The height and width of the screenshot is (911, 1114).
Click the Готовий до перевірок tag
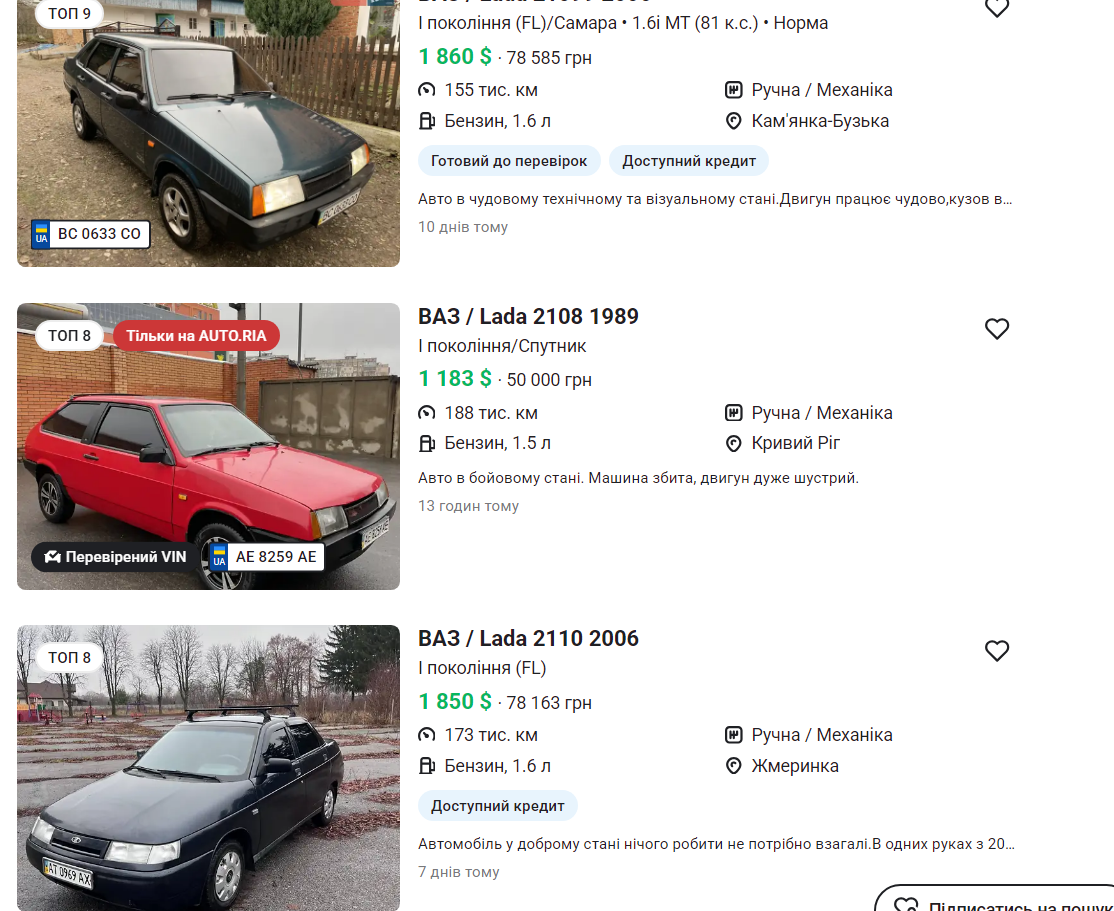pyautogui.click(x=509, y=161)
